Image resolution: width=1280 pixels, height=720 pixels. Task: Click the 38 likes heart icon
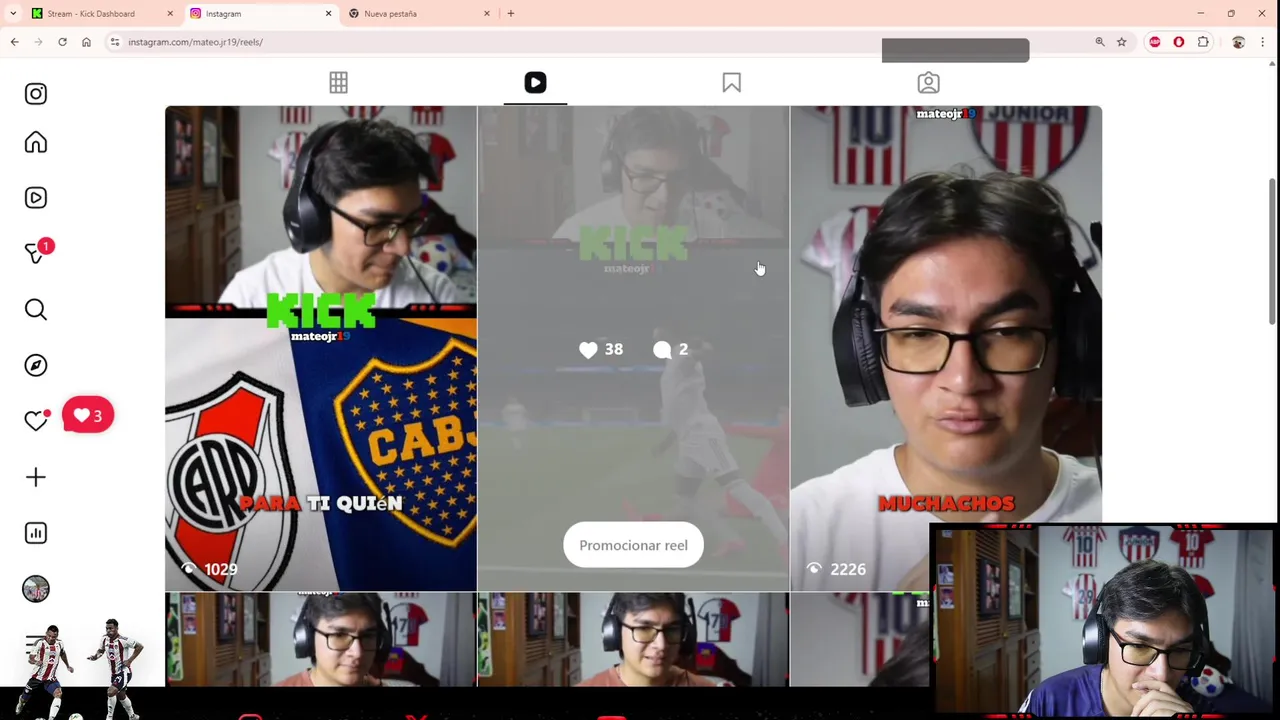[588, 349]
